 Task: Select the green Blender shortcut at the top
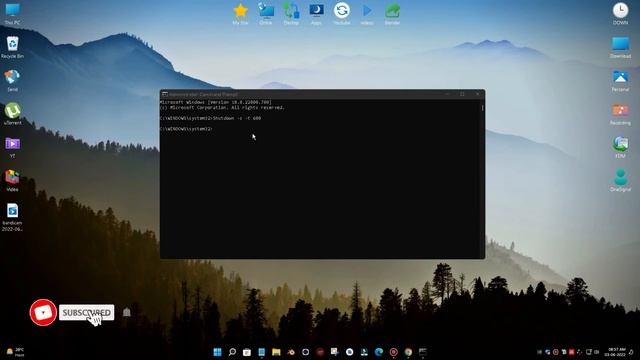click(392, 13)
